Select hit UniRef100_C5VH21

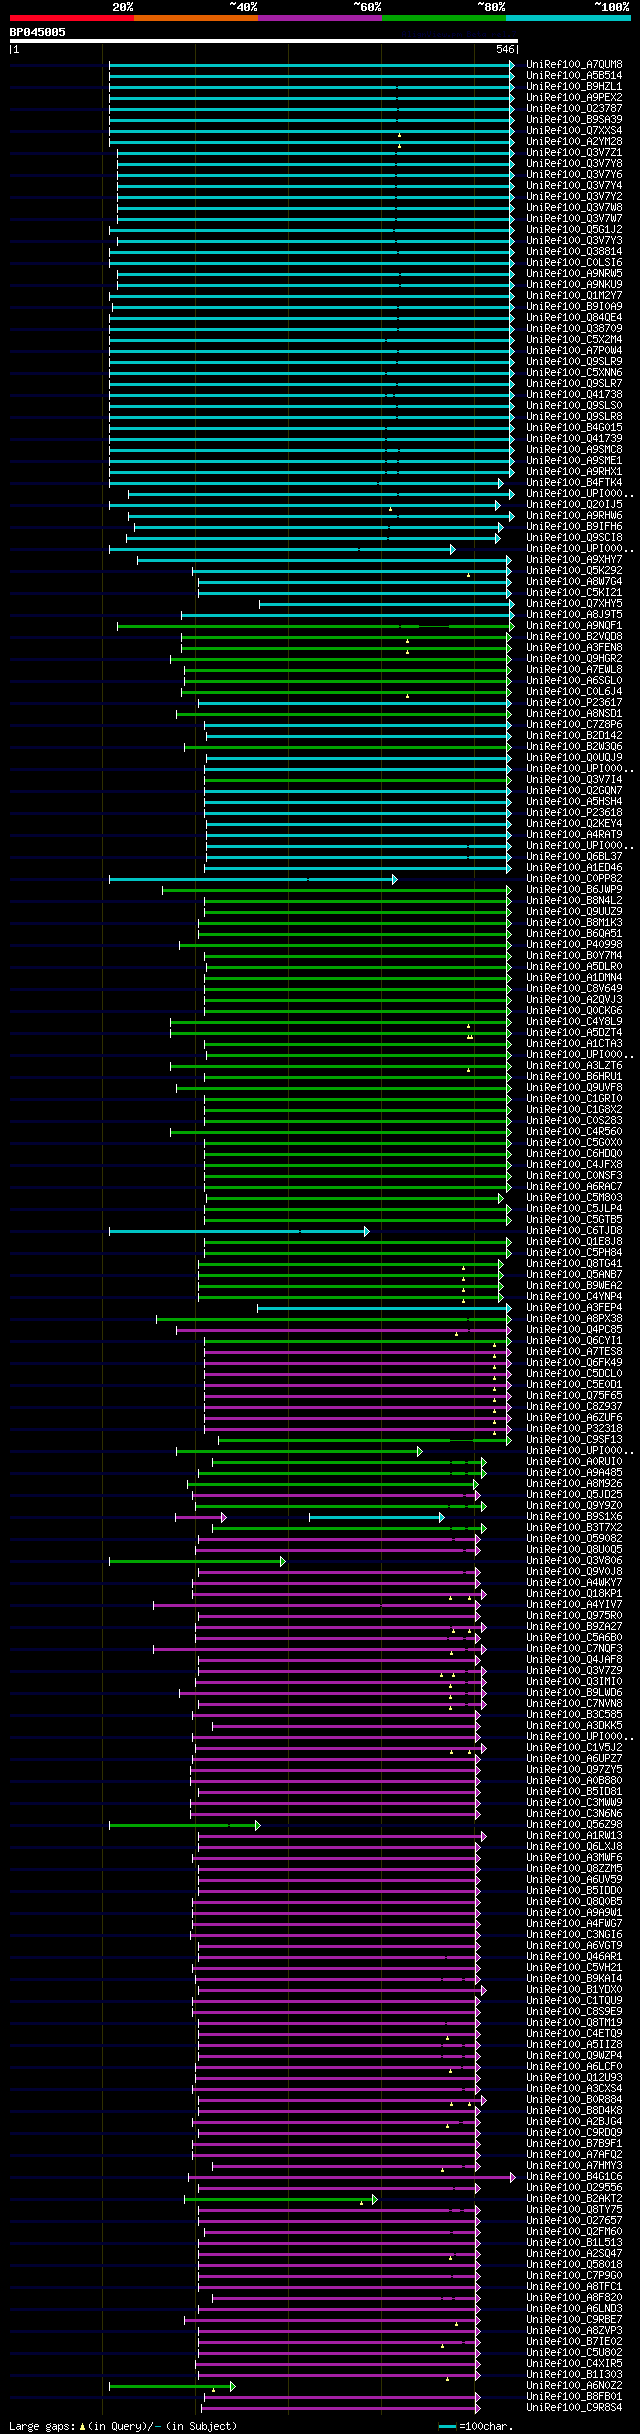coord(574,1968)
